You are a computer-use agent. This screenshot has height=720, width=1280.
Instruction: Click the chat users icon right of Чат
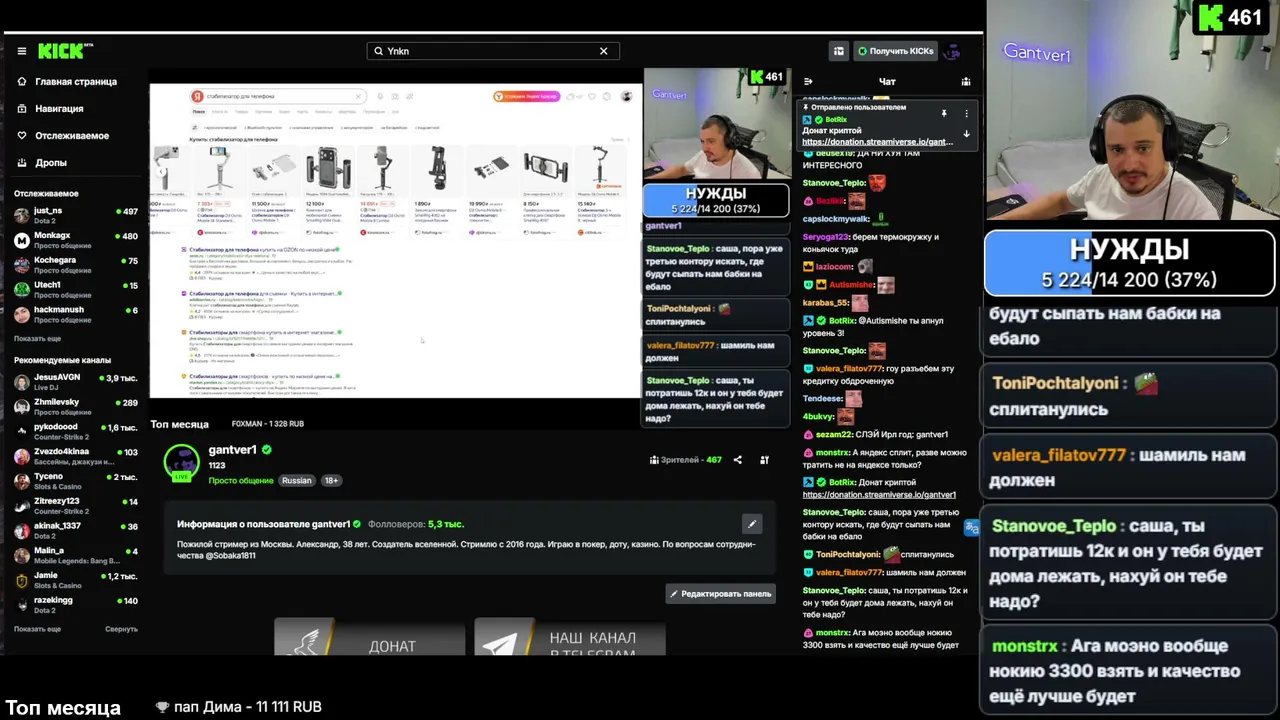pos(965,82)
